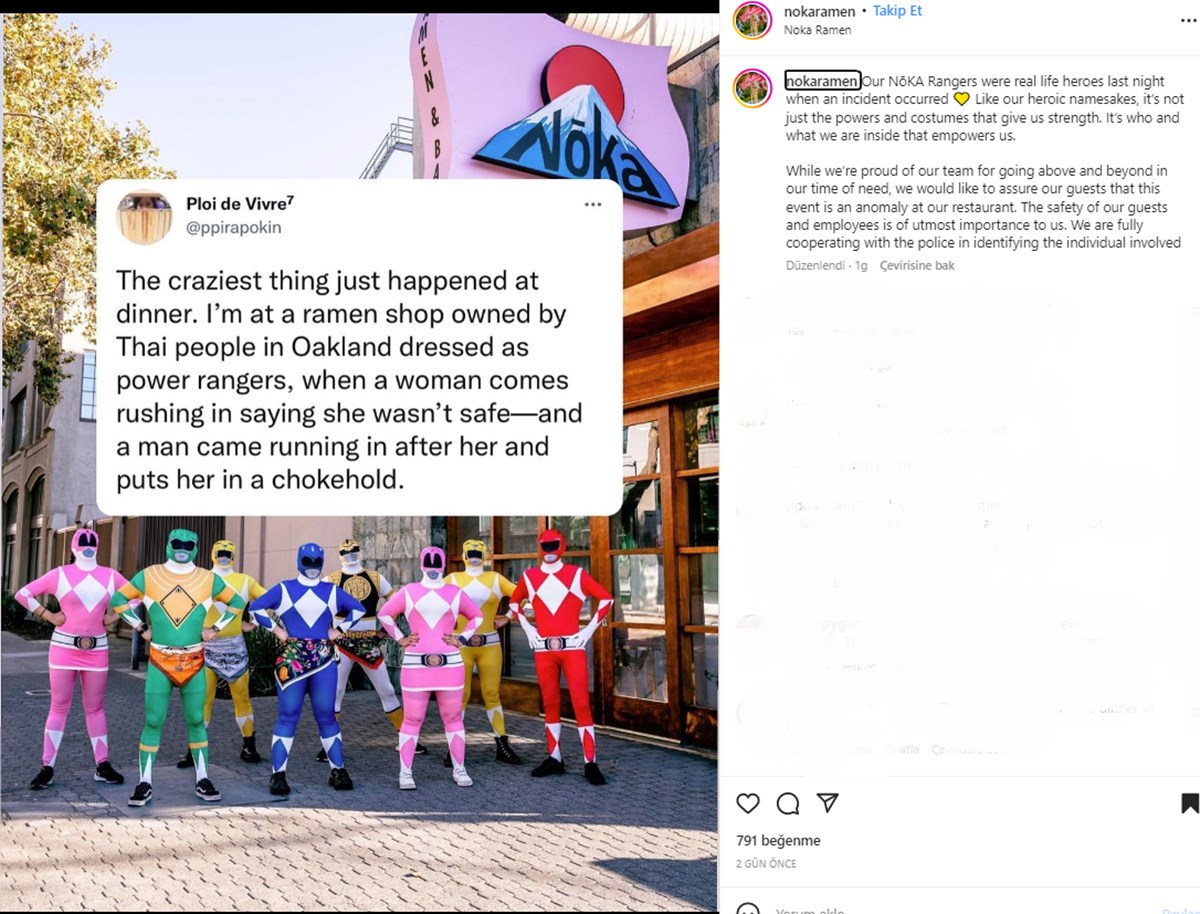Click the Power Rangers post image
This screenshot has width=1200, height=914.
pos(360,462)
